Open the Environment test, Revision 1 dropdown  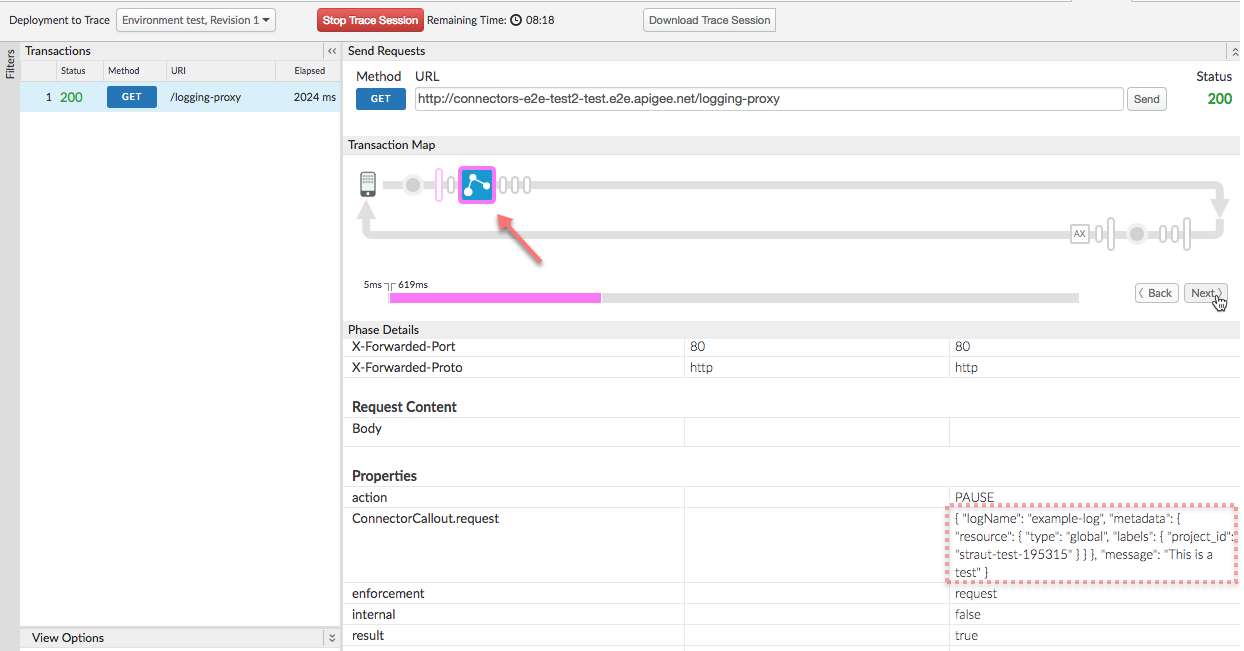(196, 20)
